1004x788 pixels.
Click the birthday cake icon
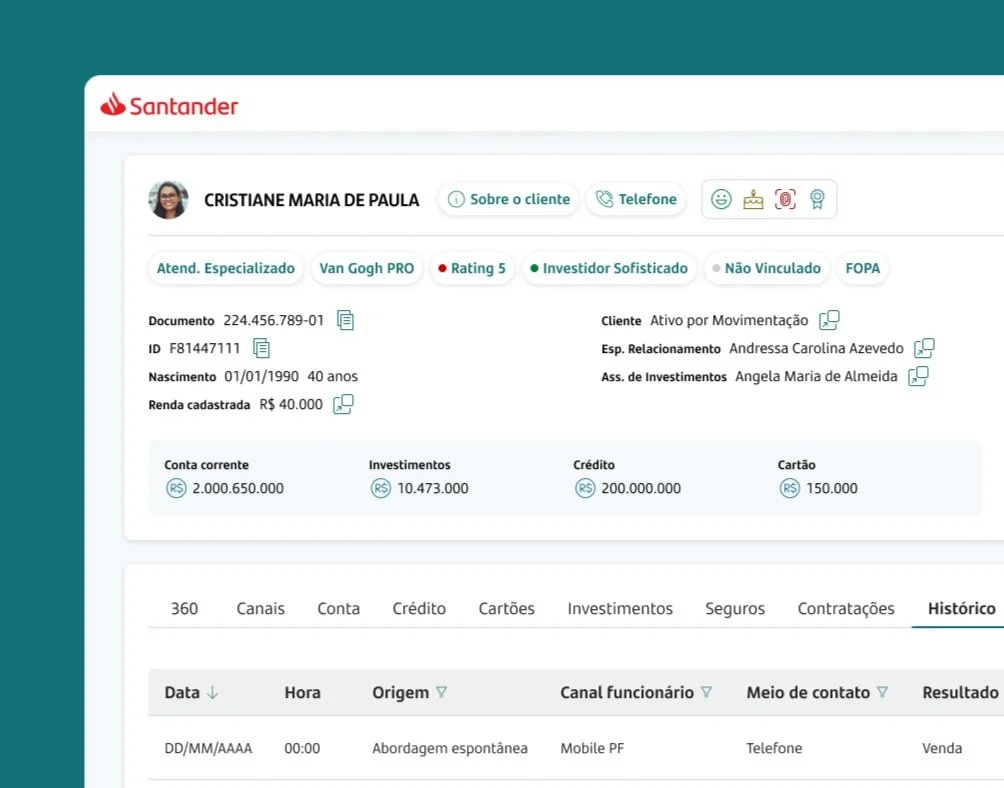[753, 199]
